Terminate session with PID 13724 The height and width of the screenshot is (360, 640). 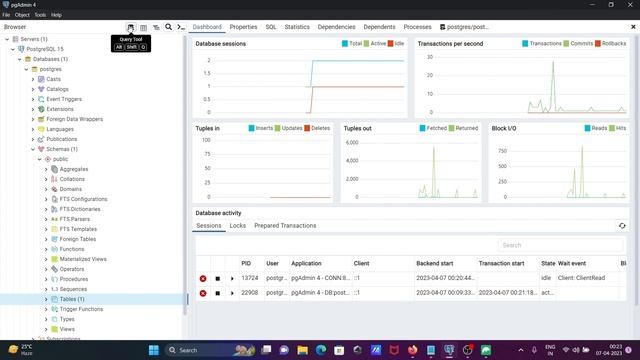(203, 278)
